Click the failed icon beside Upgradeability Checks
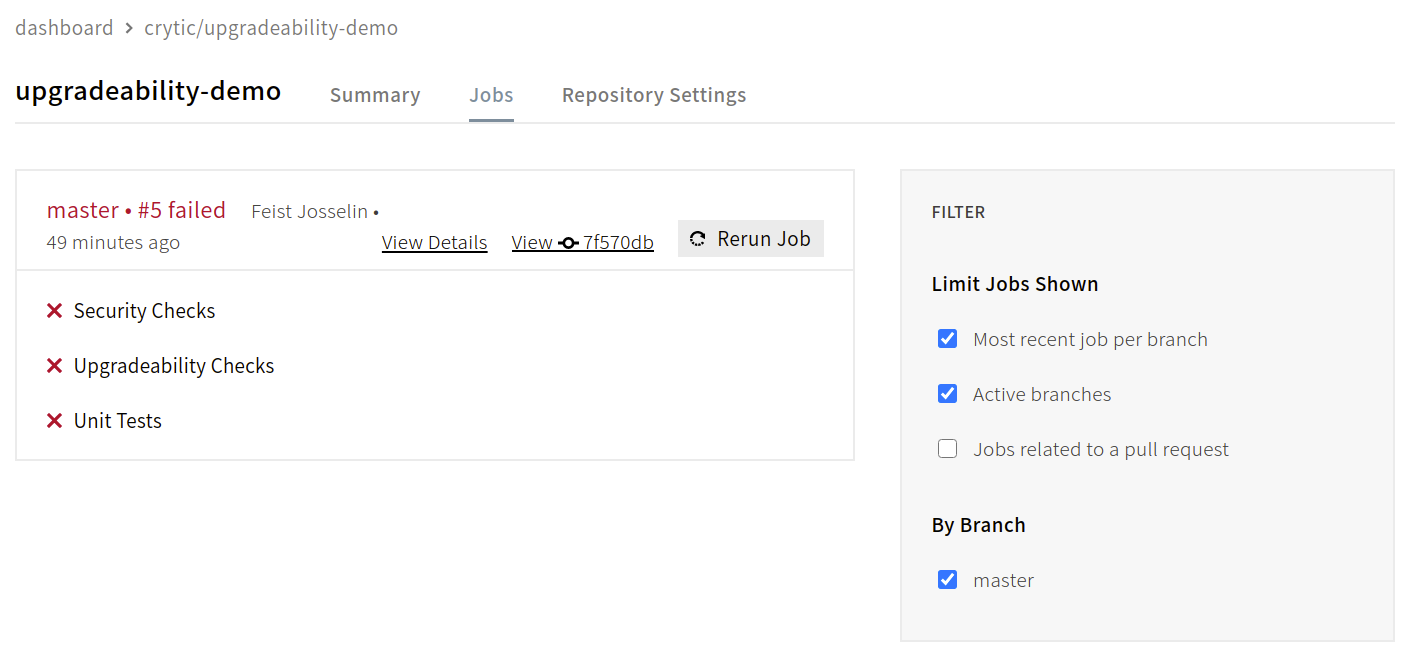 (x=55, y=366)
